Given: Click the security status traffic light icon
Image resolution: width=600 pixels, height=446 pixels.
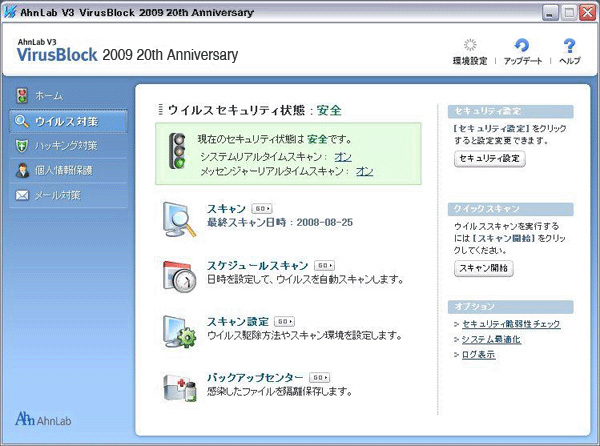Looking at the screenshot, I should pos(177,151).
